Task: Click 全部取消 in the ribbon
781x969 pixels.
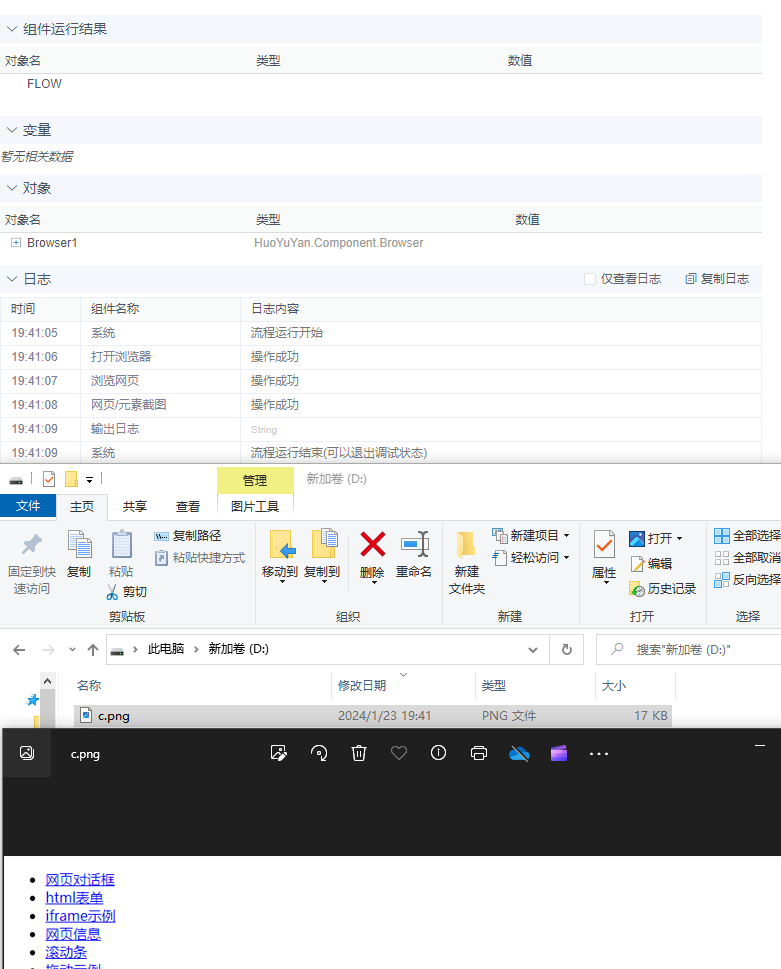Action: [x=747, y=558]
